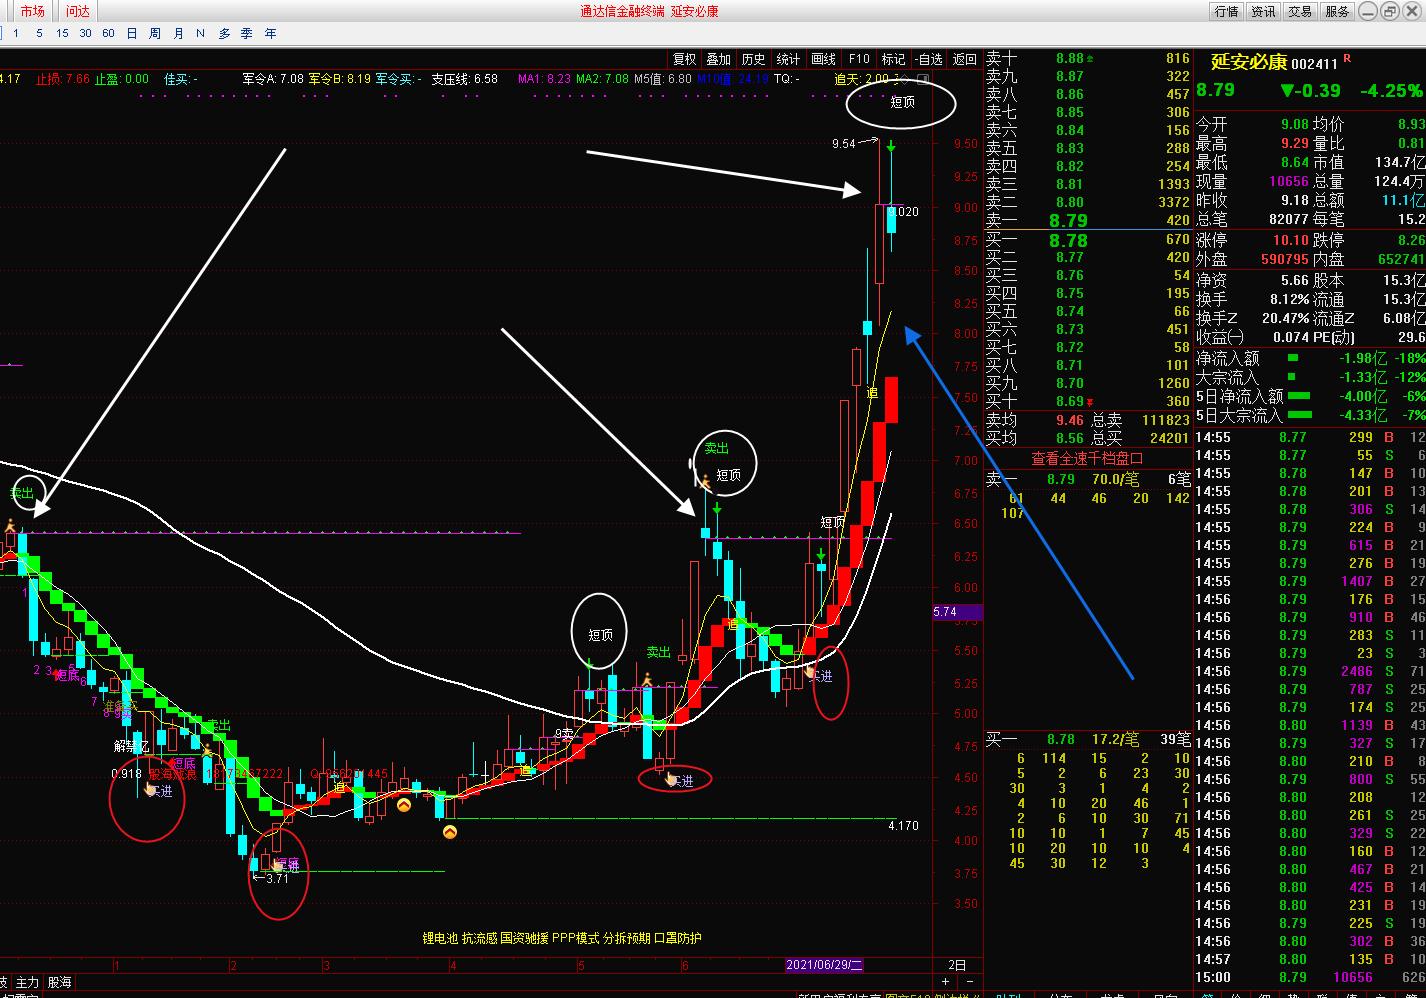Click 查看全速千档盘口 link
1426x998 pixels.
(1087, 458)
